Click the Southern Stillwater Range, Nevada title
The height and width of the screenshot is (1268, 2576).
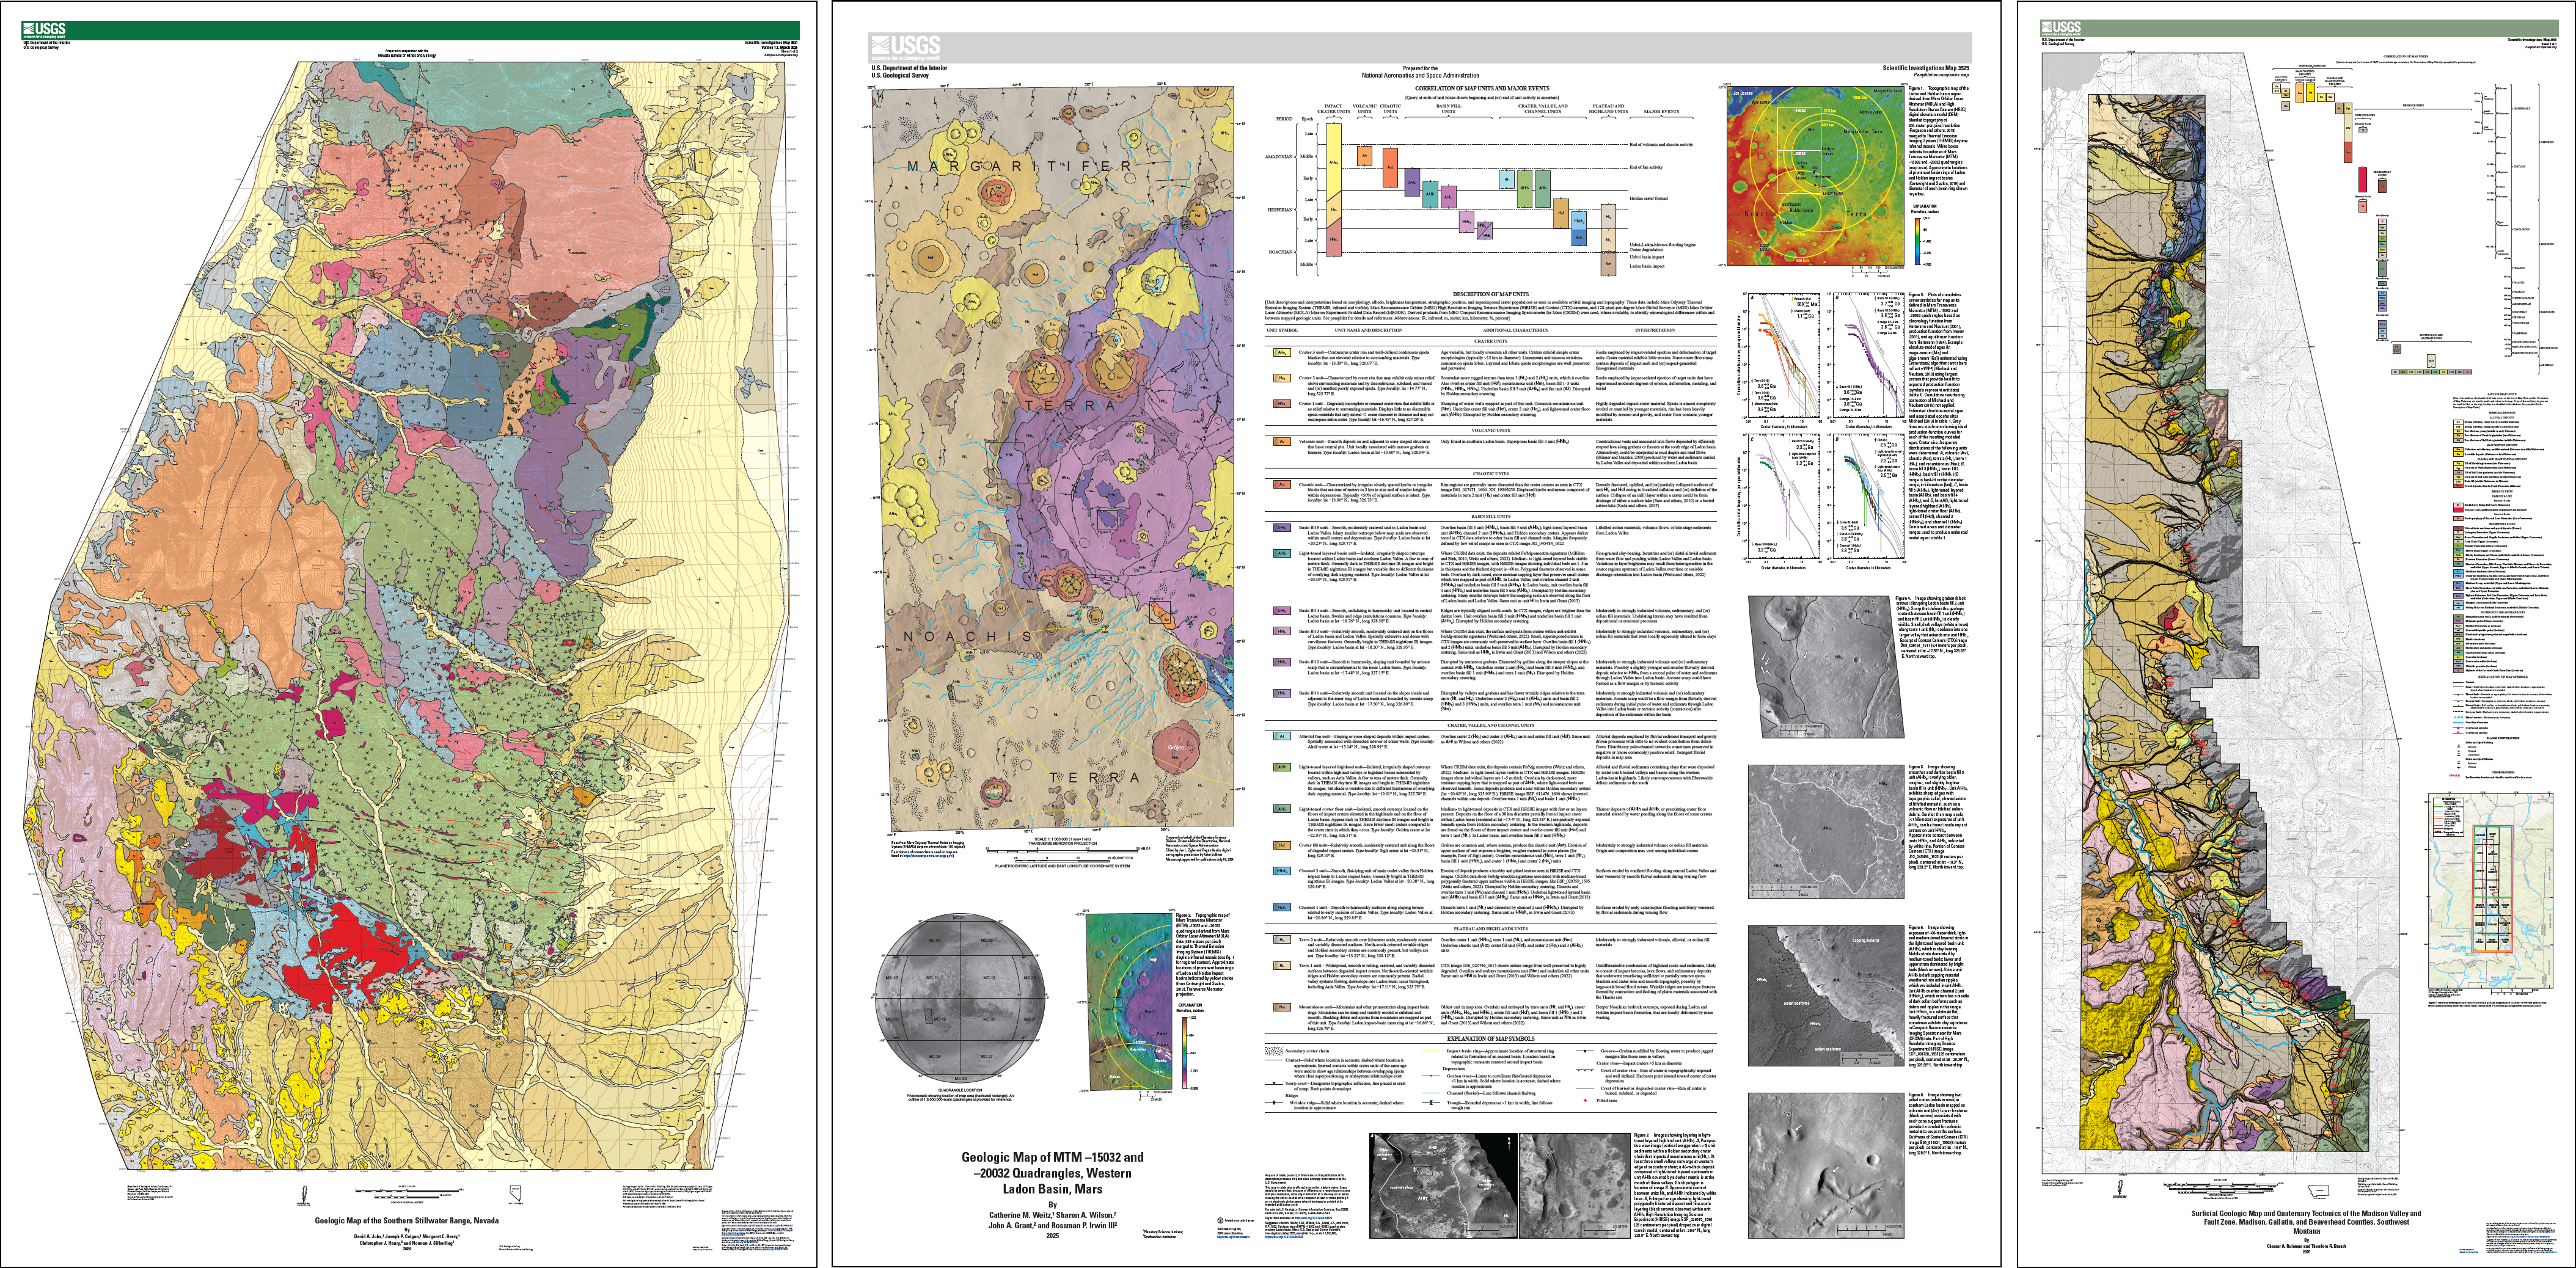tap(407, 1221)
